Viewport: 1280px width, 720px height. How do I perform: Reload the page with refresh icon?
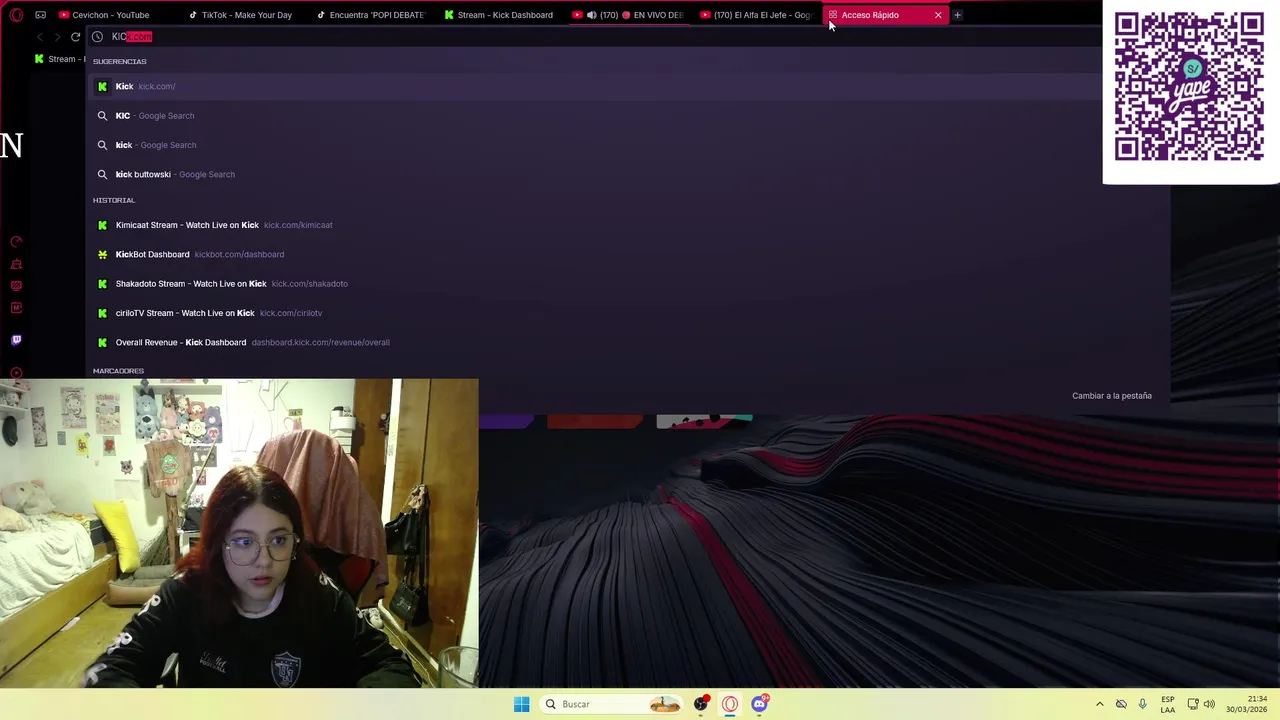[x=75, y=37]
